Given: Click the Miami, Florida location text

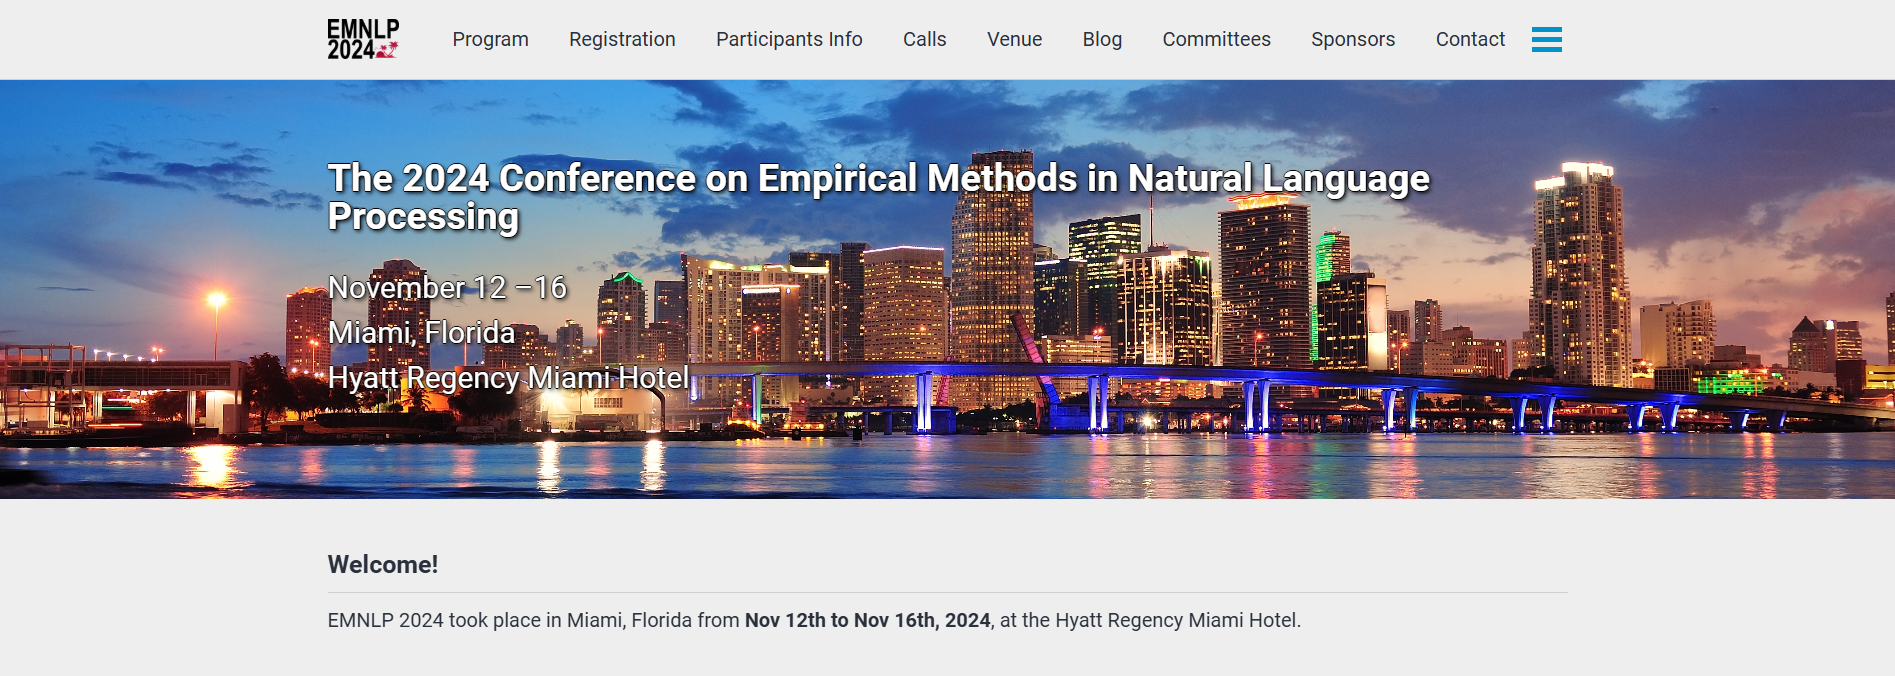Looking at the screenshot, I should [x=421, y=333].
